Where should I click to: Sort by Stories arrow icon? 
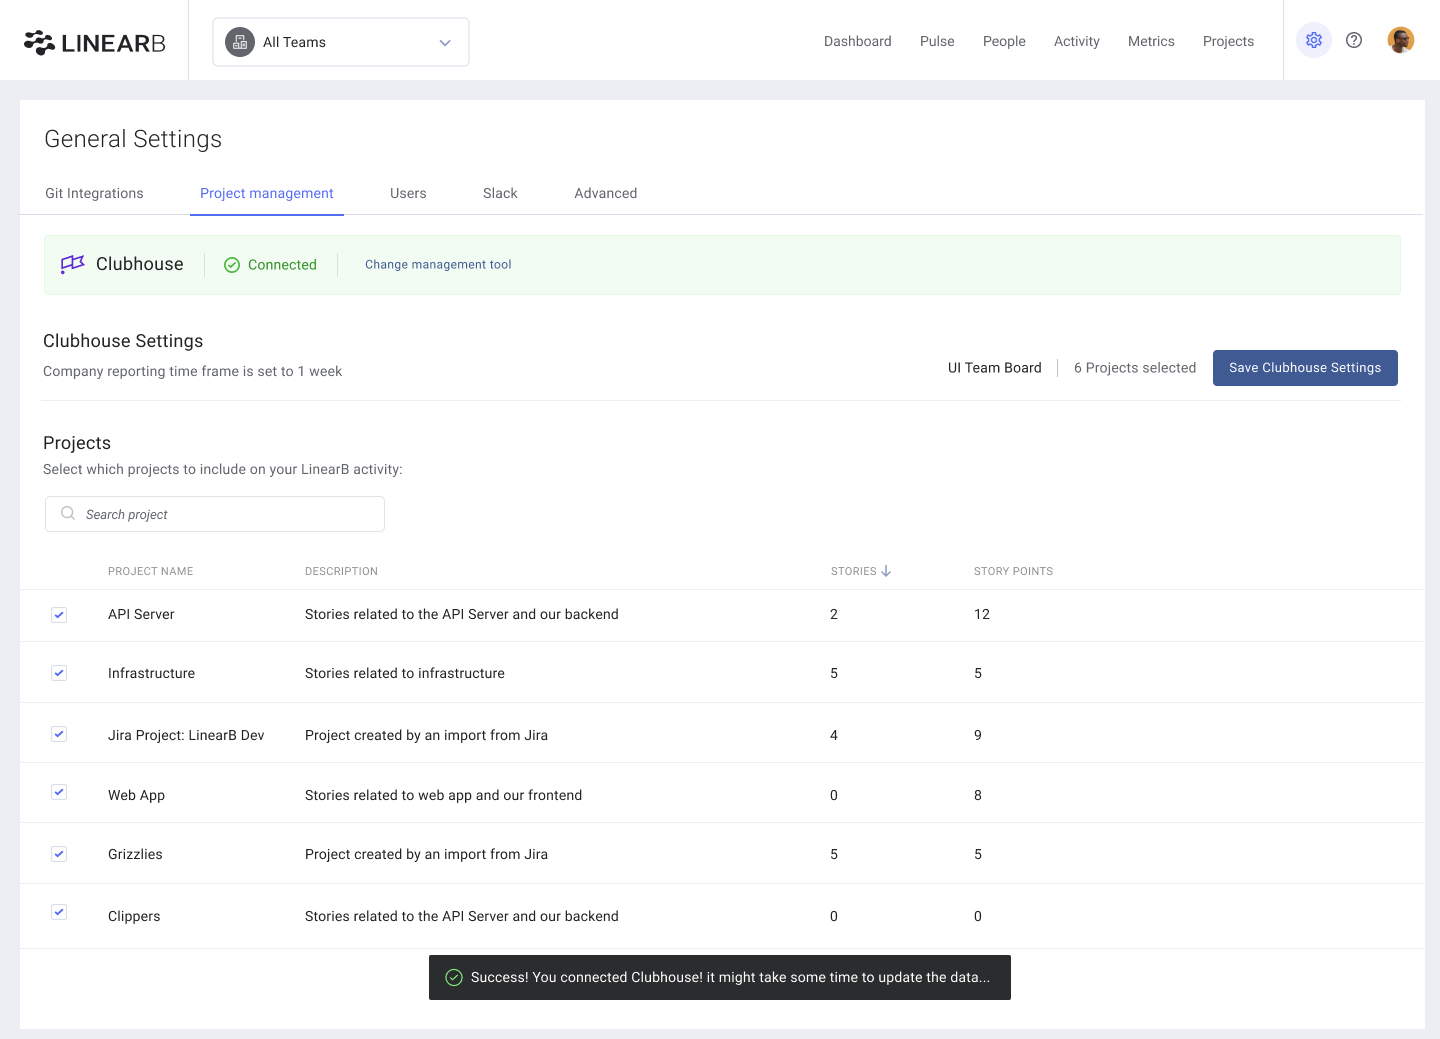coord(886,571)
